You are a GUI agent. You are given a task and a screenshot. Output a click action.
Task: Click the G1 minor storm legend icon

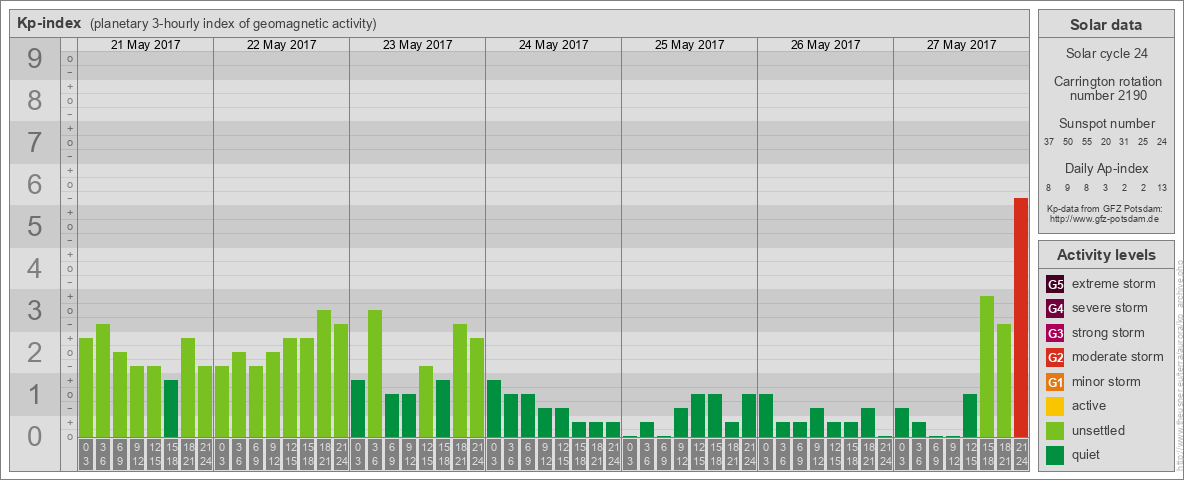[x=1055, y=382]
